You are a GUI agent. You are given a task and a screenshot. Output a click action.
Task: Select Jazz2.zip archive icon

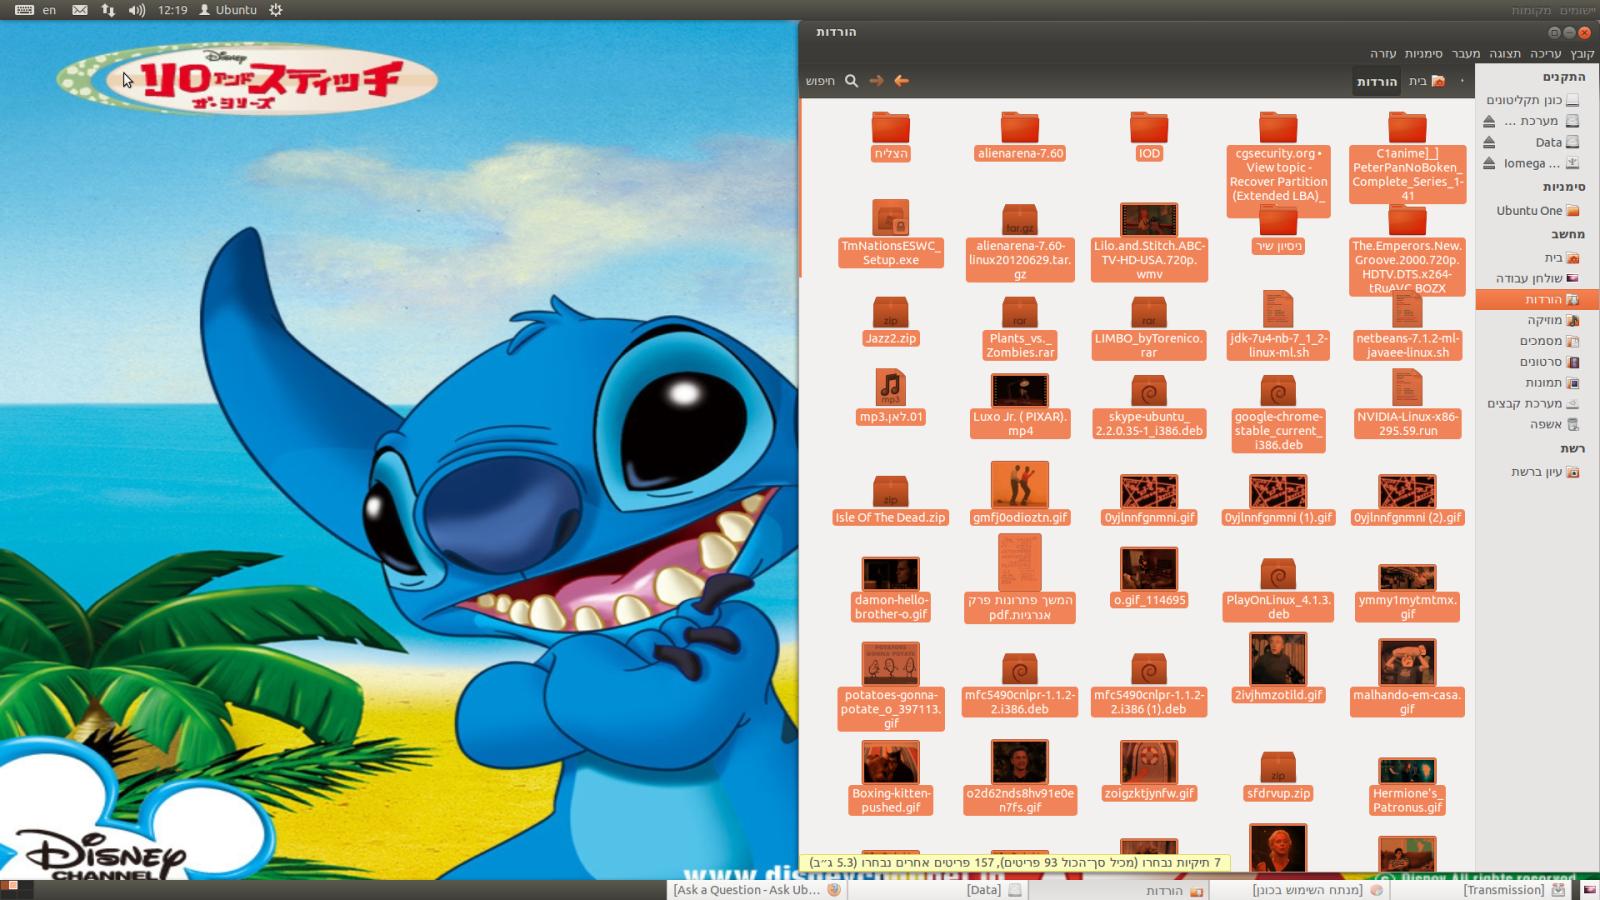(x=890, y=312)
